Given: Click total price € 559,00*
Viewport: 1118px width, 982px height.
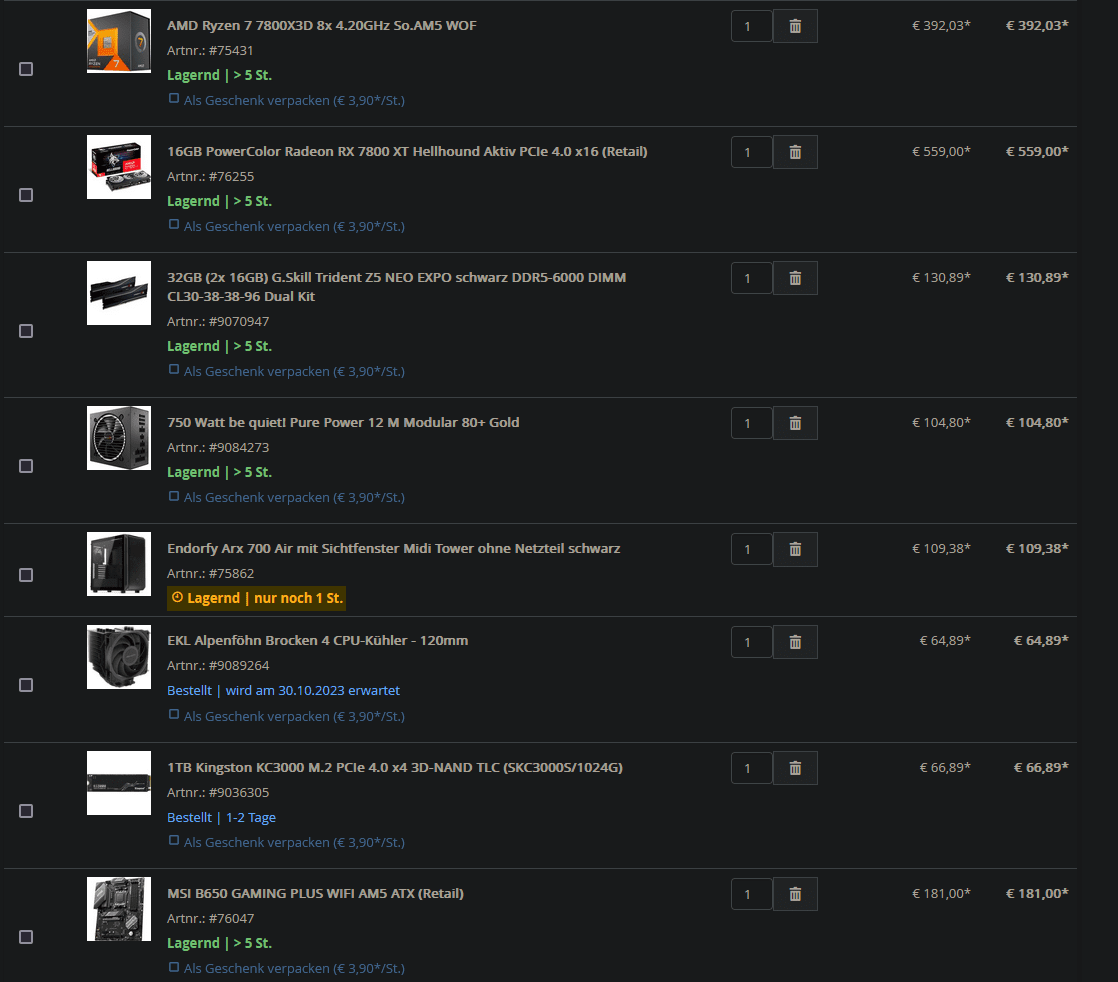Looking at the screenshot, I should [x=1037, y=151].
